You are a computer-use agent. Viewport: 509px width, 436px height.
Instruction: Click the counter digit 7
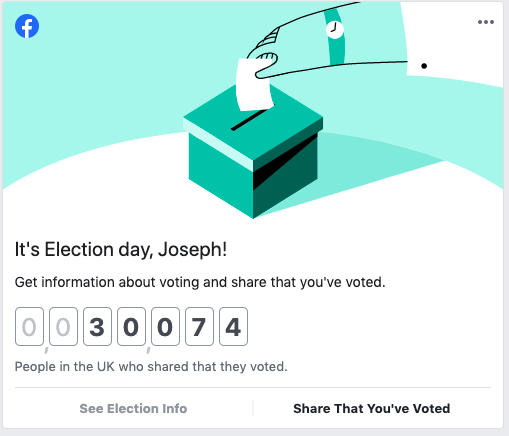click(199, 327)
